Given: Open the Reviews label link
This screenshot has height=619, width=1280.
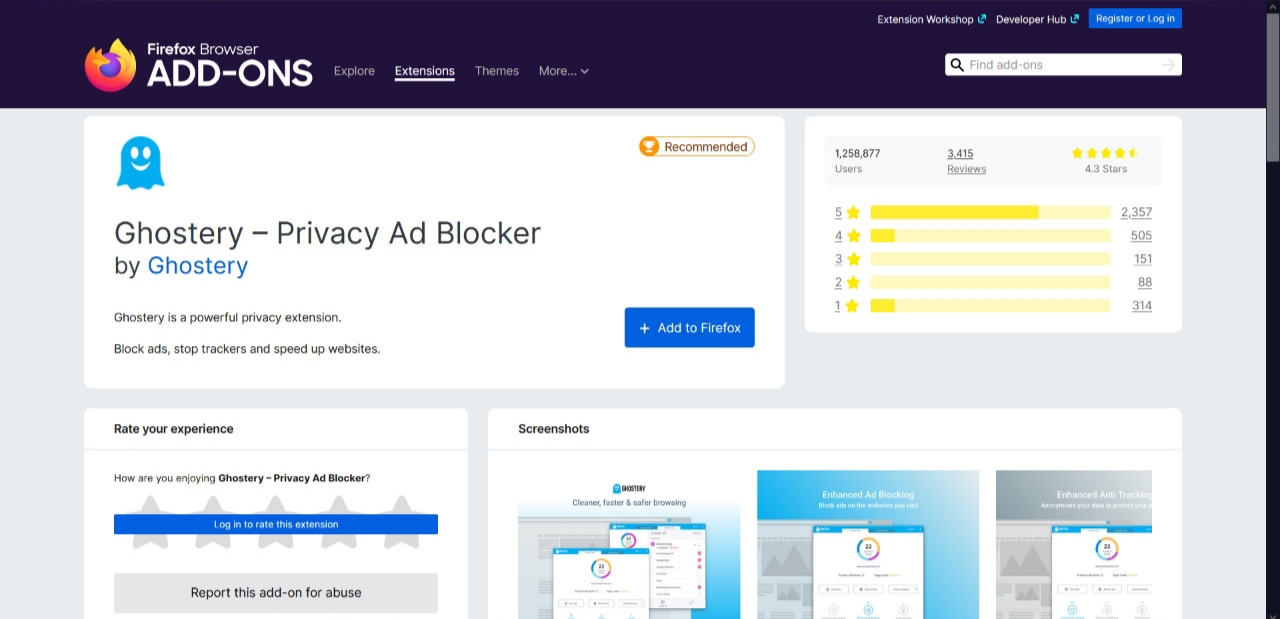Looking at the screenshot, I should tap(966, 169).
